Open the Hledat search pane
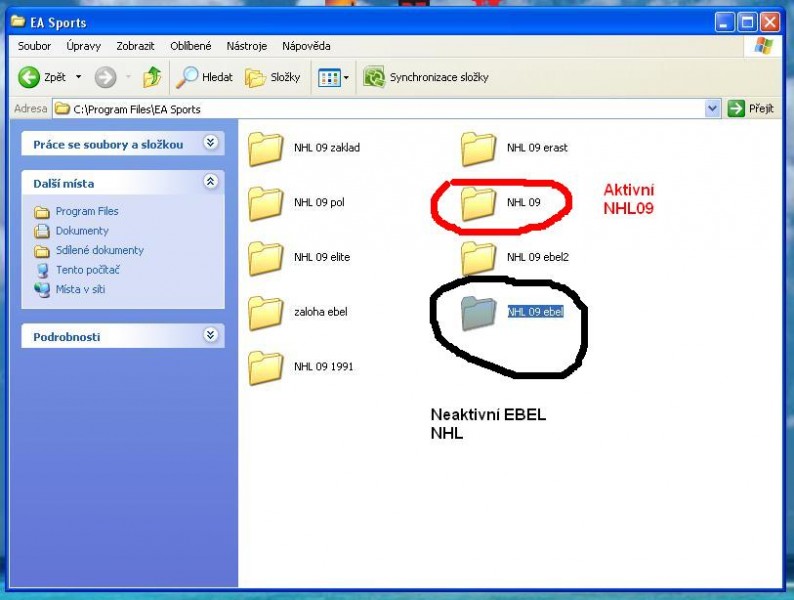The width and height of the screenshot is (794, 600). click(204, 77)
